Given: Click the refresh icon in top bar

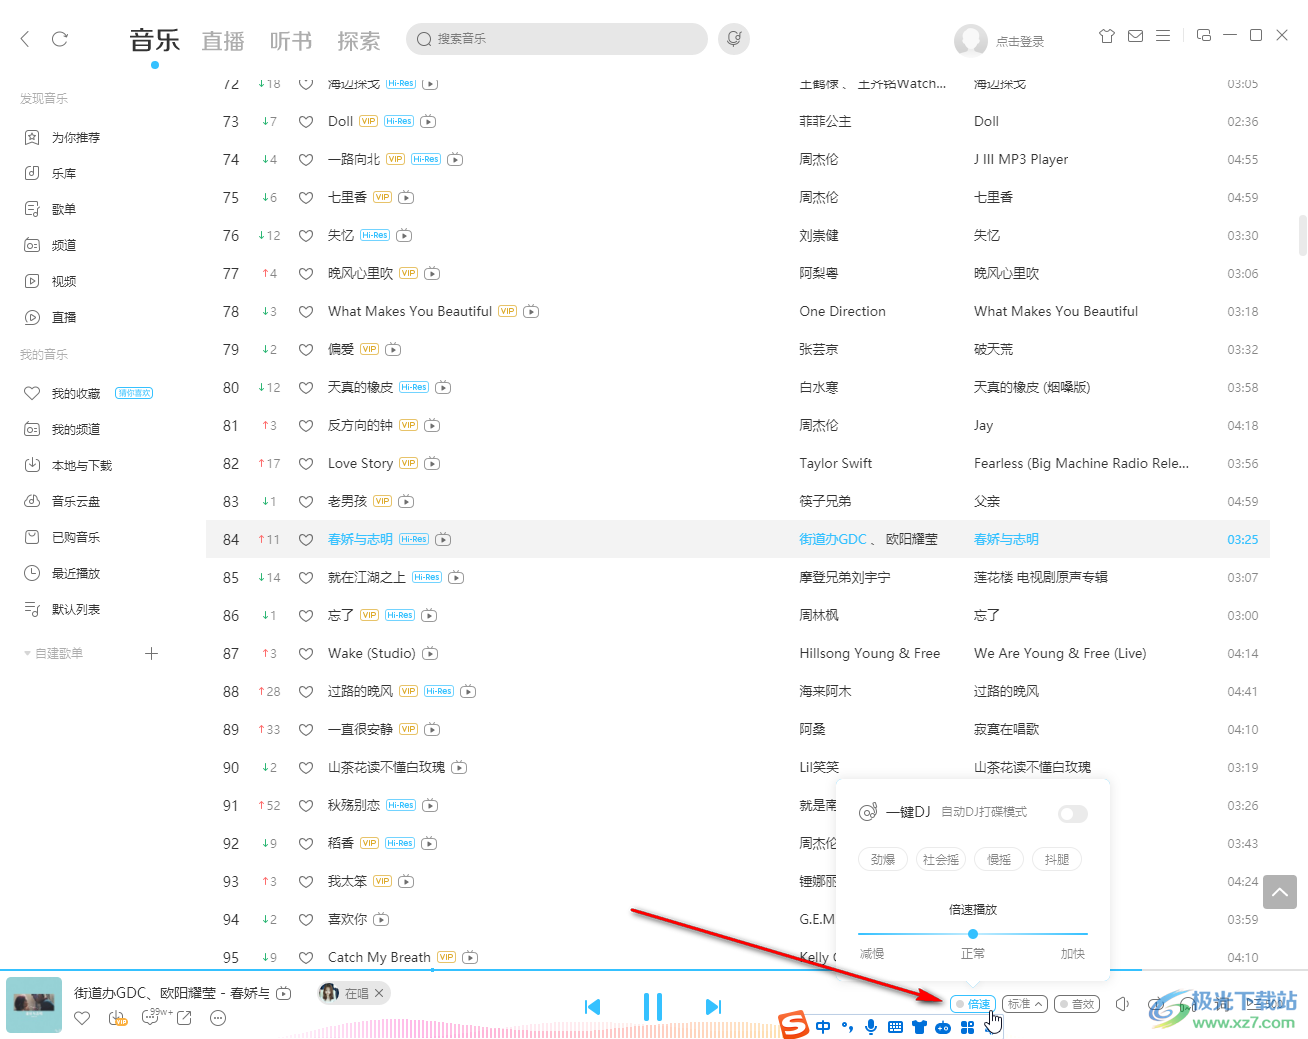Looking at the screenshot, I should 60,39.
